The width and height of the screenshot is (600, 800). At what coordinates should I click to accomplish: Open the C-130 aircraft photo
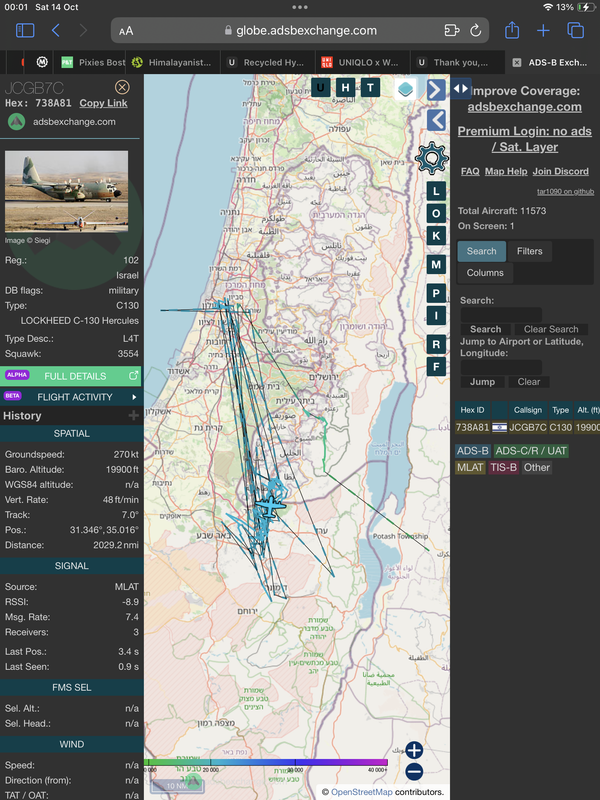[x=66, y=191]
